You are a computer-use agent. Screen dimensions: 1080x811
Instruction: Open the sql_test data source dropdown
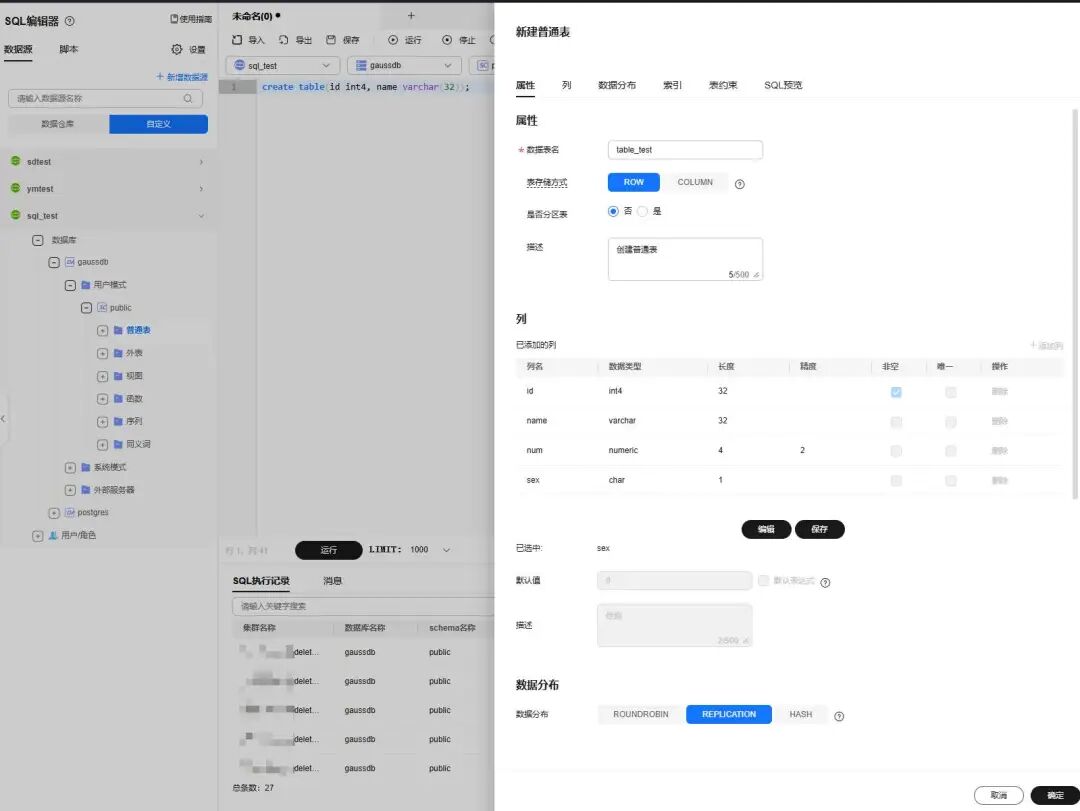(x=283, y=65)
